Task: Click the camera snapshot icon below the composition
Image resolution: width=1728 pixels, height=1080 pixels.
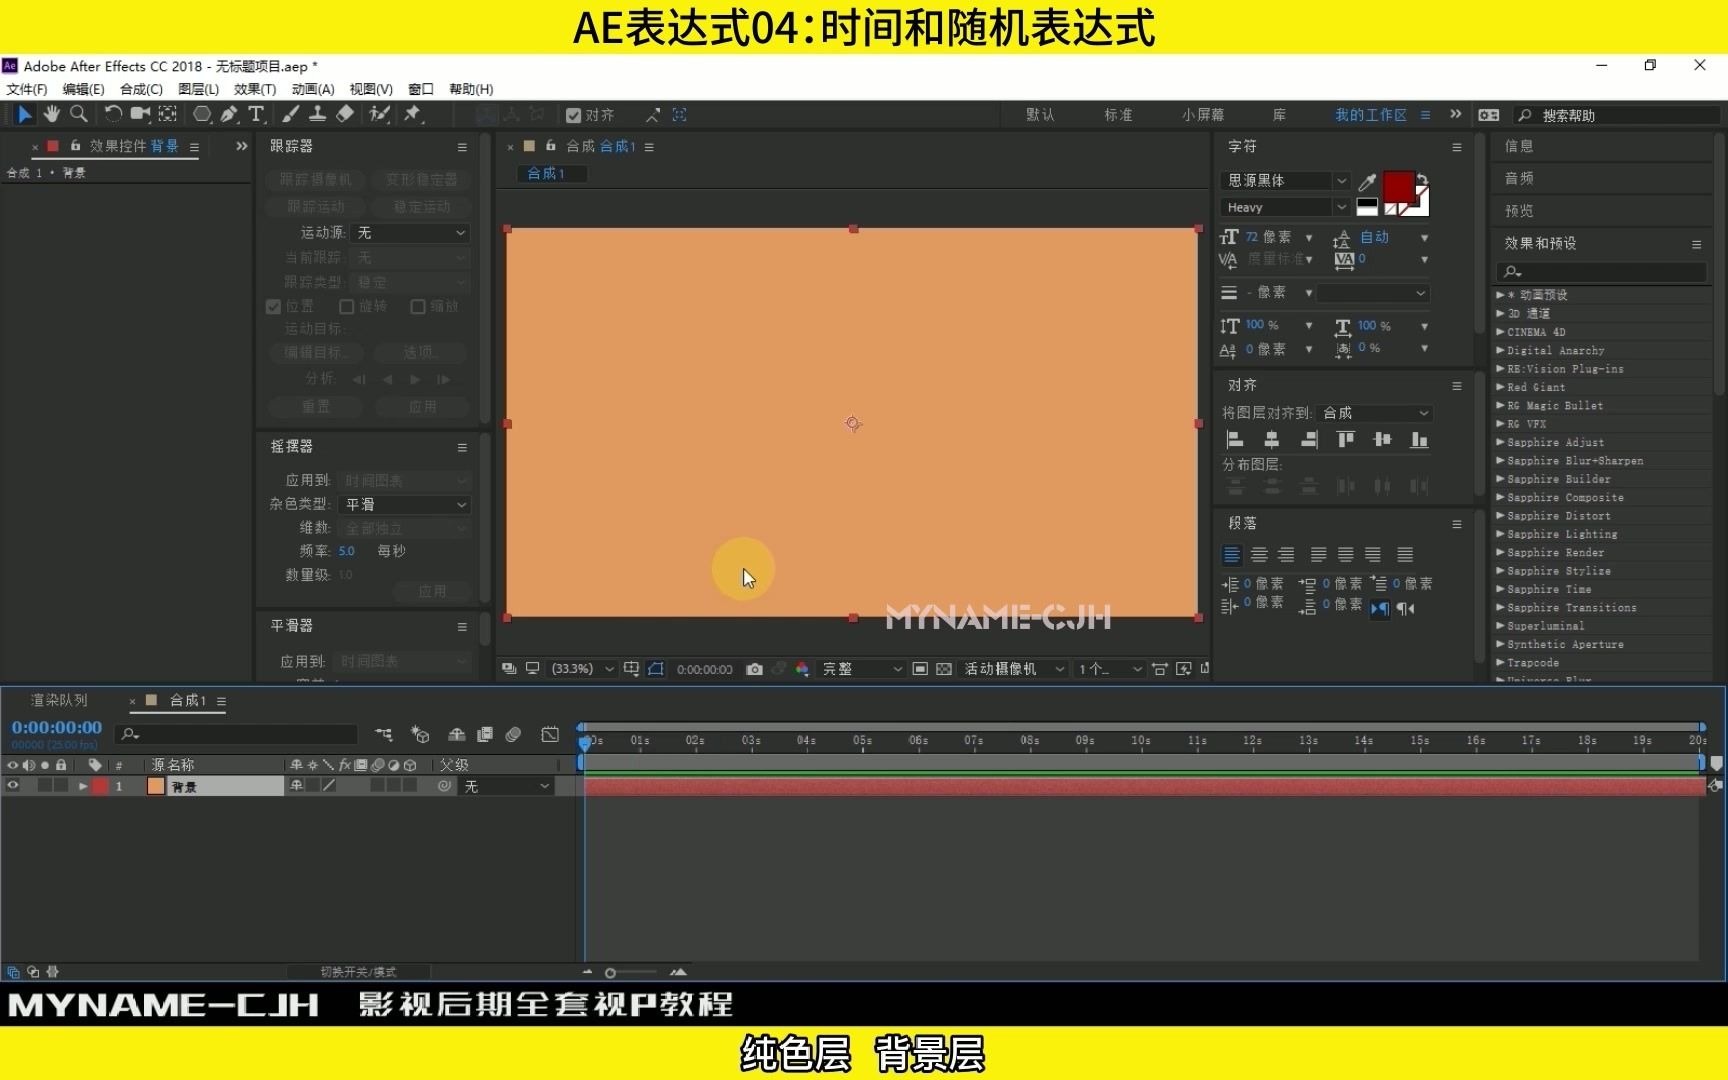Action: (755, 669)
